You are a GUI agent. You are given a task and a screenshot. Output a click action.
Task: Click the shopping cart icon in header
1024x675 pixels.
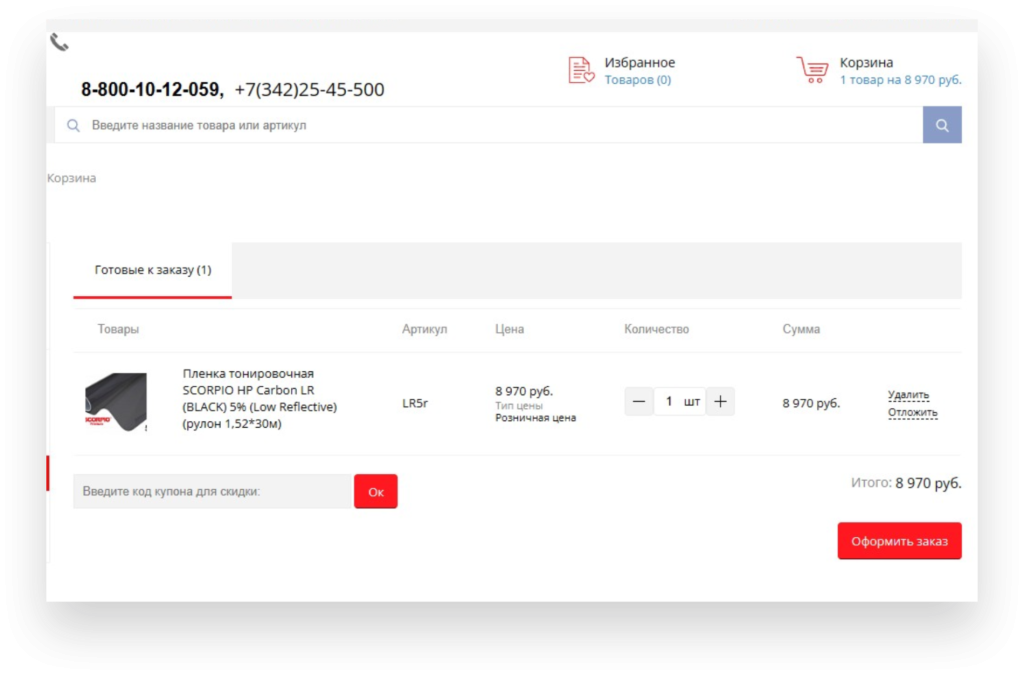coord(812,70)
